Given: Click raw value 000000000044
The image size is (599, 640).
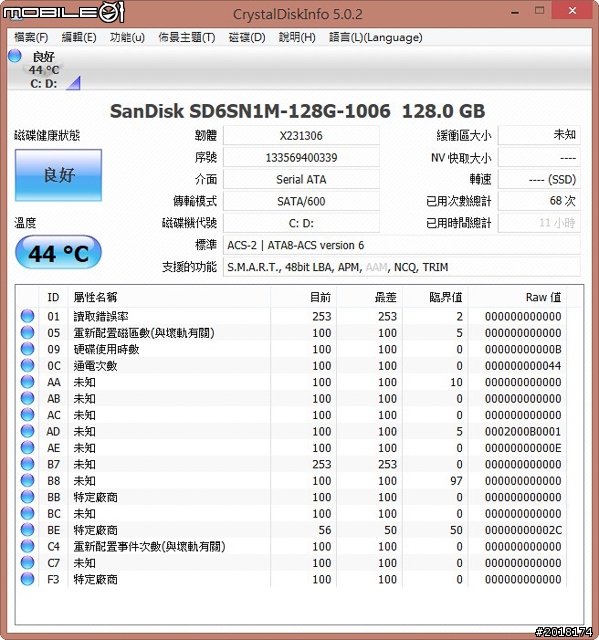Looking at the screenshot, I should tap(523, 366).
